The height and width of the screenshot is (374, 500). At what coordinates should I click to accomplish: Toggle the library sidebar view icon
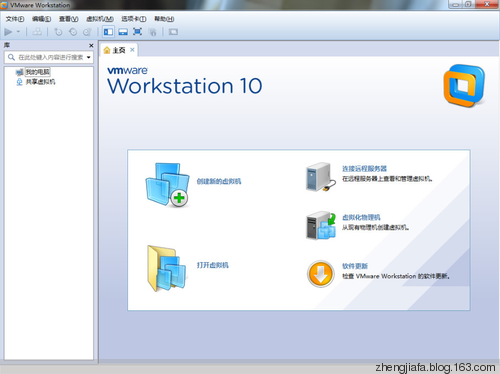point(108,32)
